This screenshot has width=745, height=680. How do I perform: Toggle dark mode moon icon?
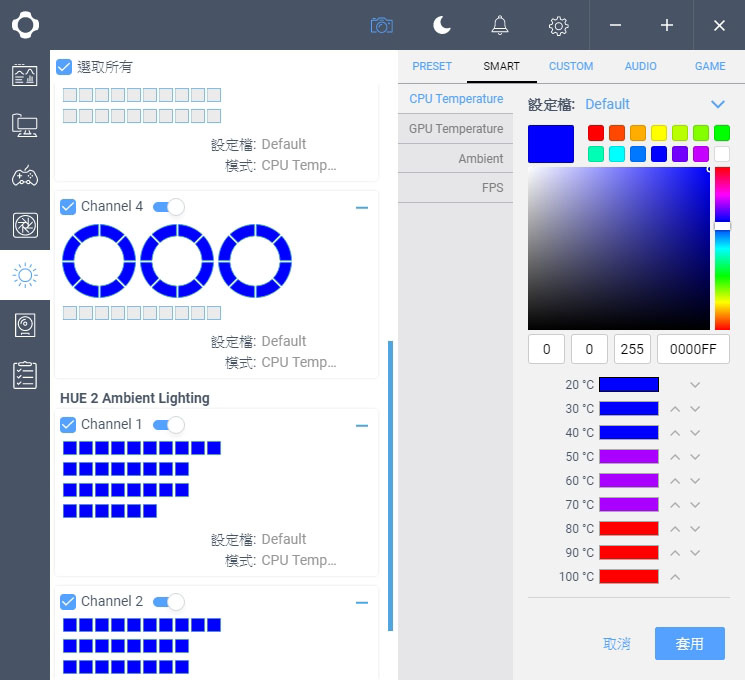pyautogui.click(x=441, y=25)
